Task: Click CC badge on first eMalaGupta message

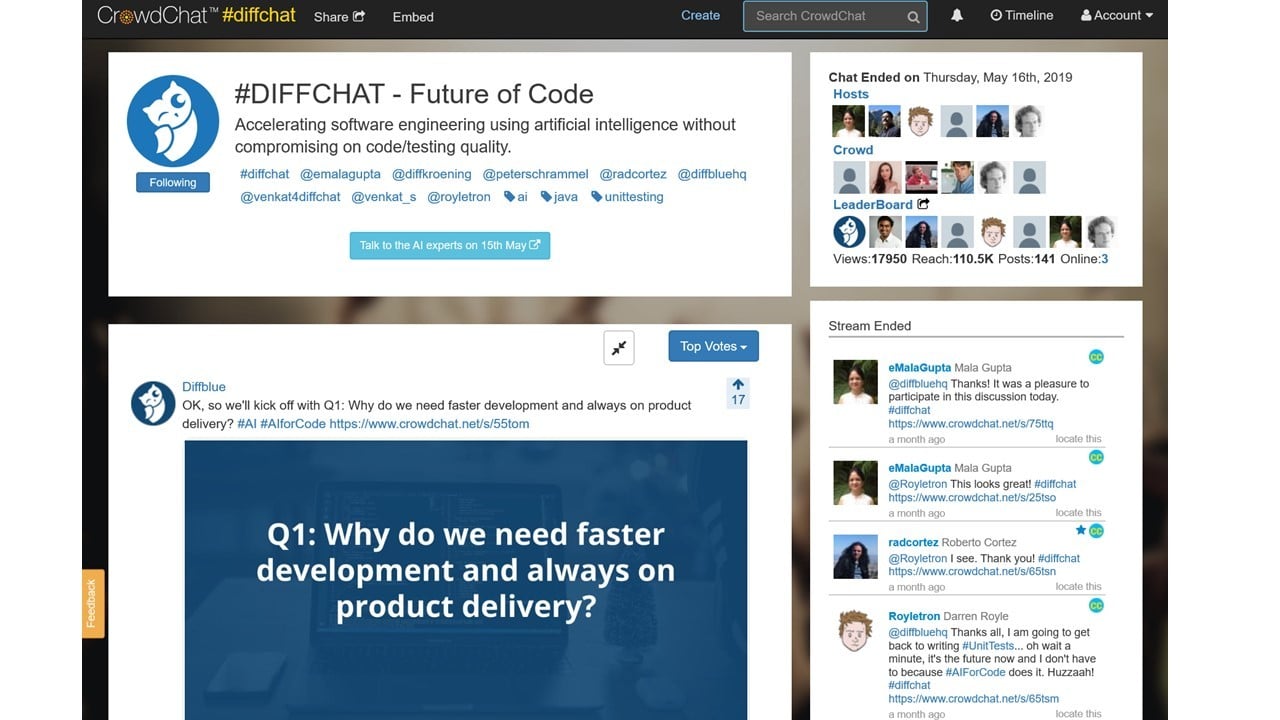Action: (x=1096, y=357)
